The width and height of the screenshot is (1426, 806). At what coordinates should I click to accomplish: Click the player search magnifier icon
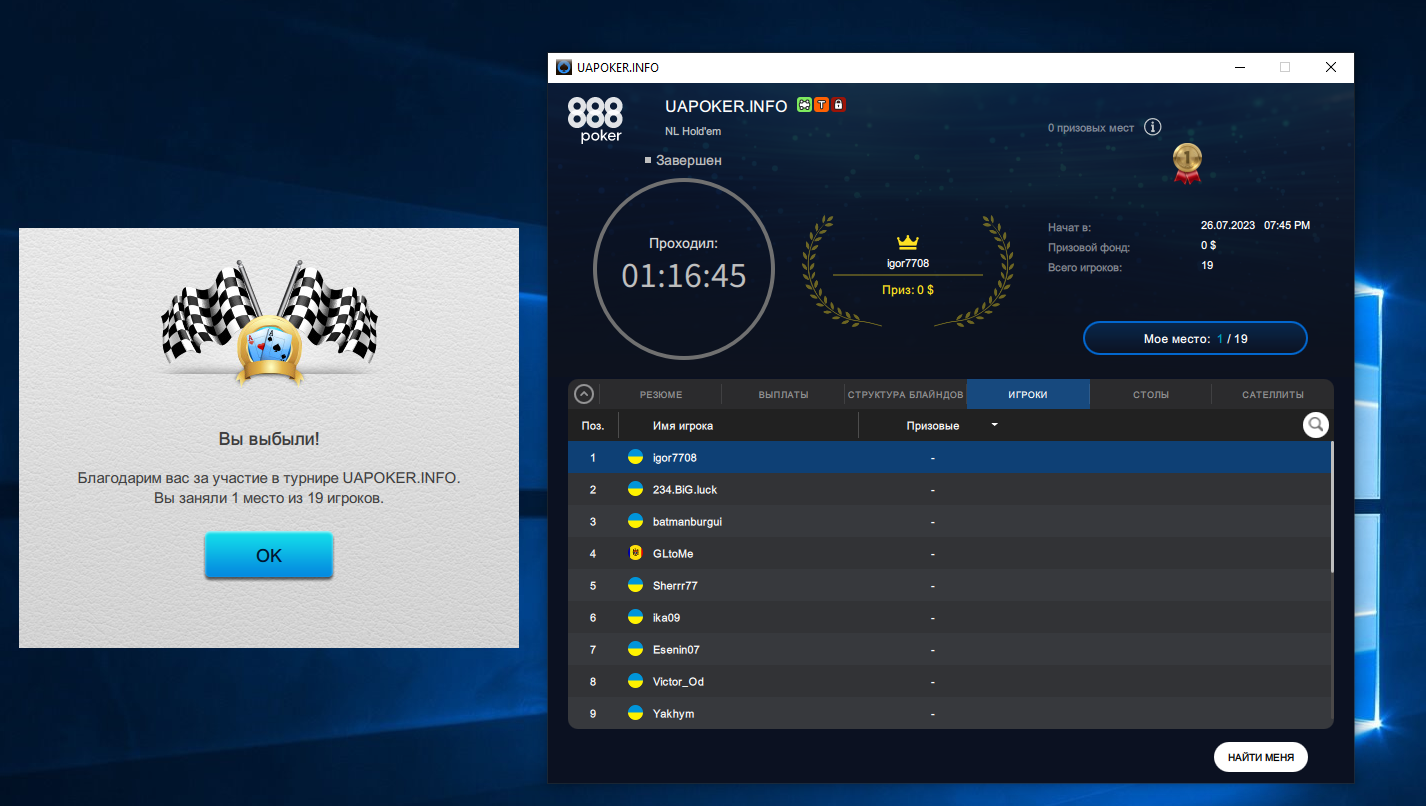coord(1316,425)
